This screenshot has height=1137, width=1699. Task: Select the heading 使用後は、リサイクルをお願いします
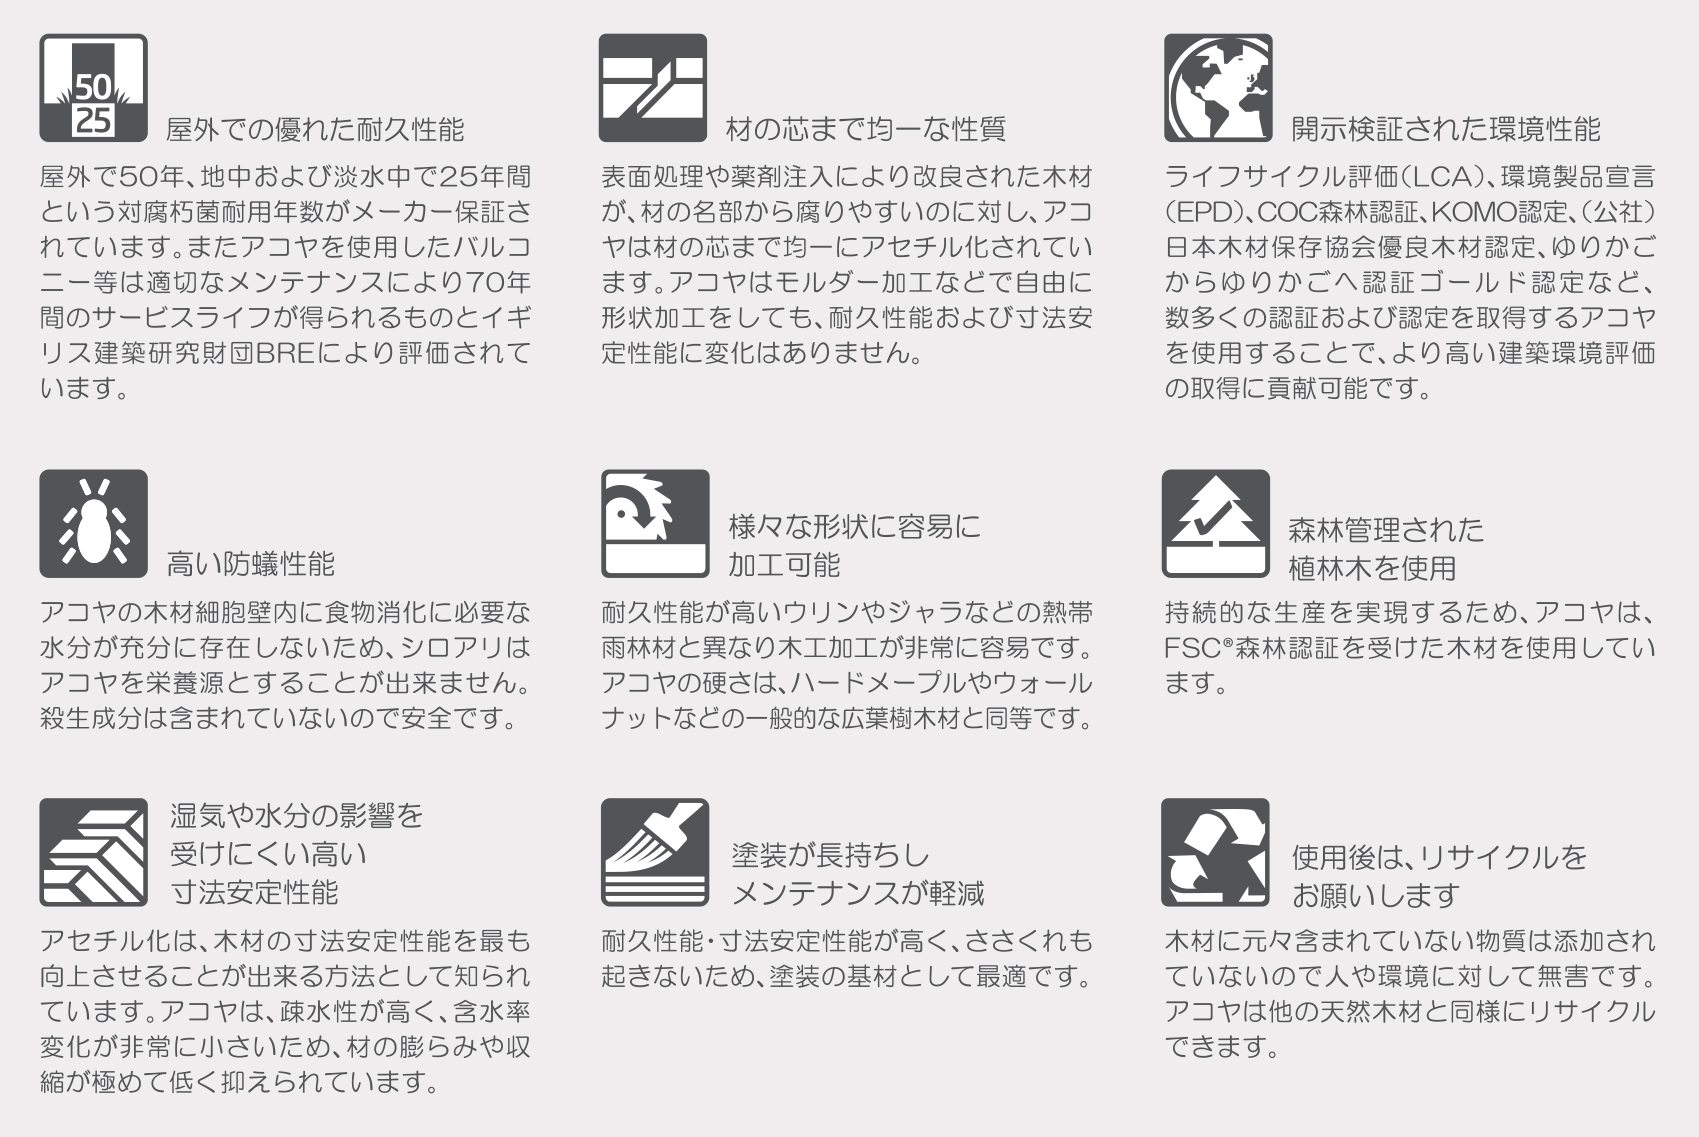click(x=1439, y=876)
